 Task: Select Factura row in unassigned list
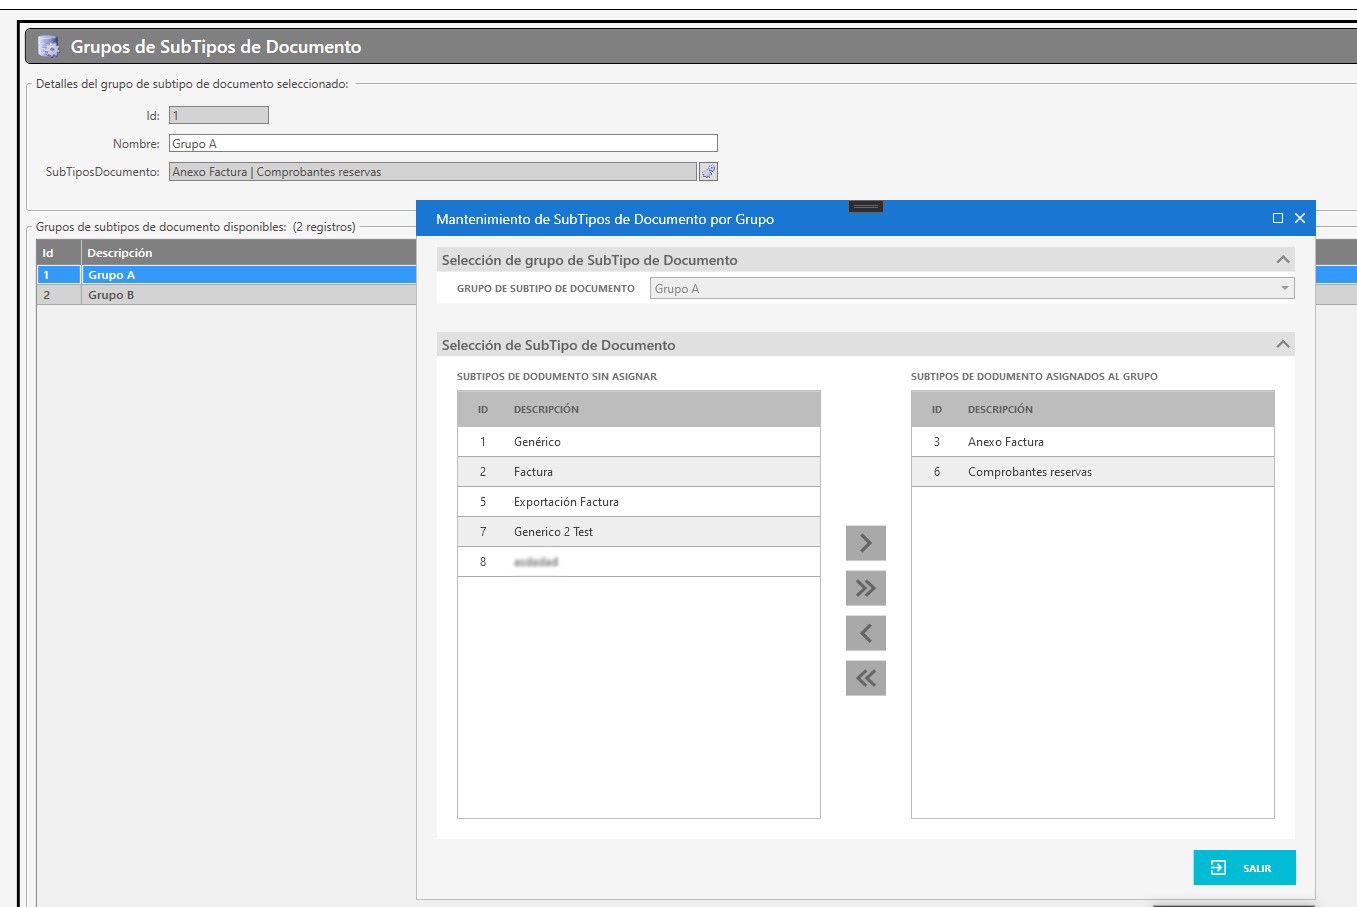coord(639,472)
